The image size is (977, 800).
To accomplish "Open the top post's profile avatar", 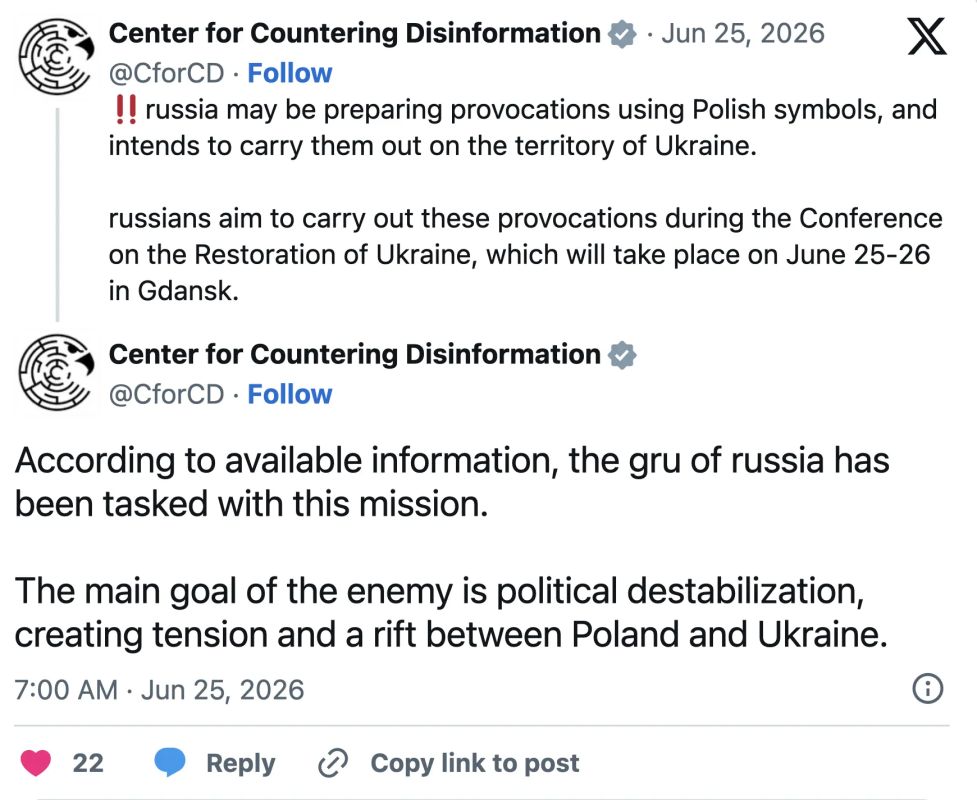I will [56, 57].
